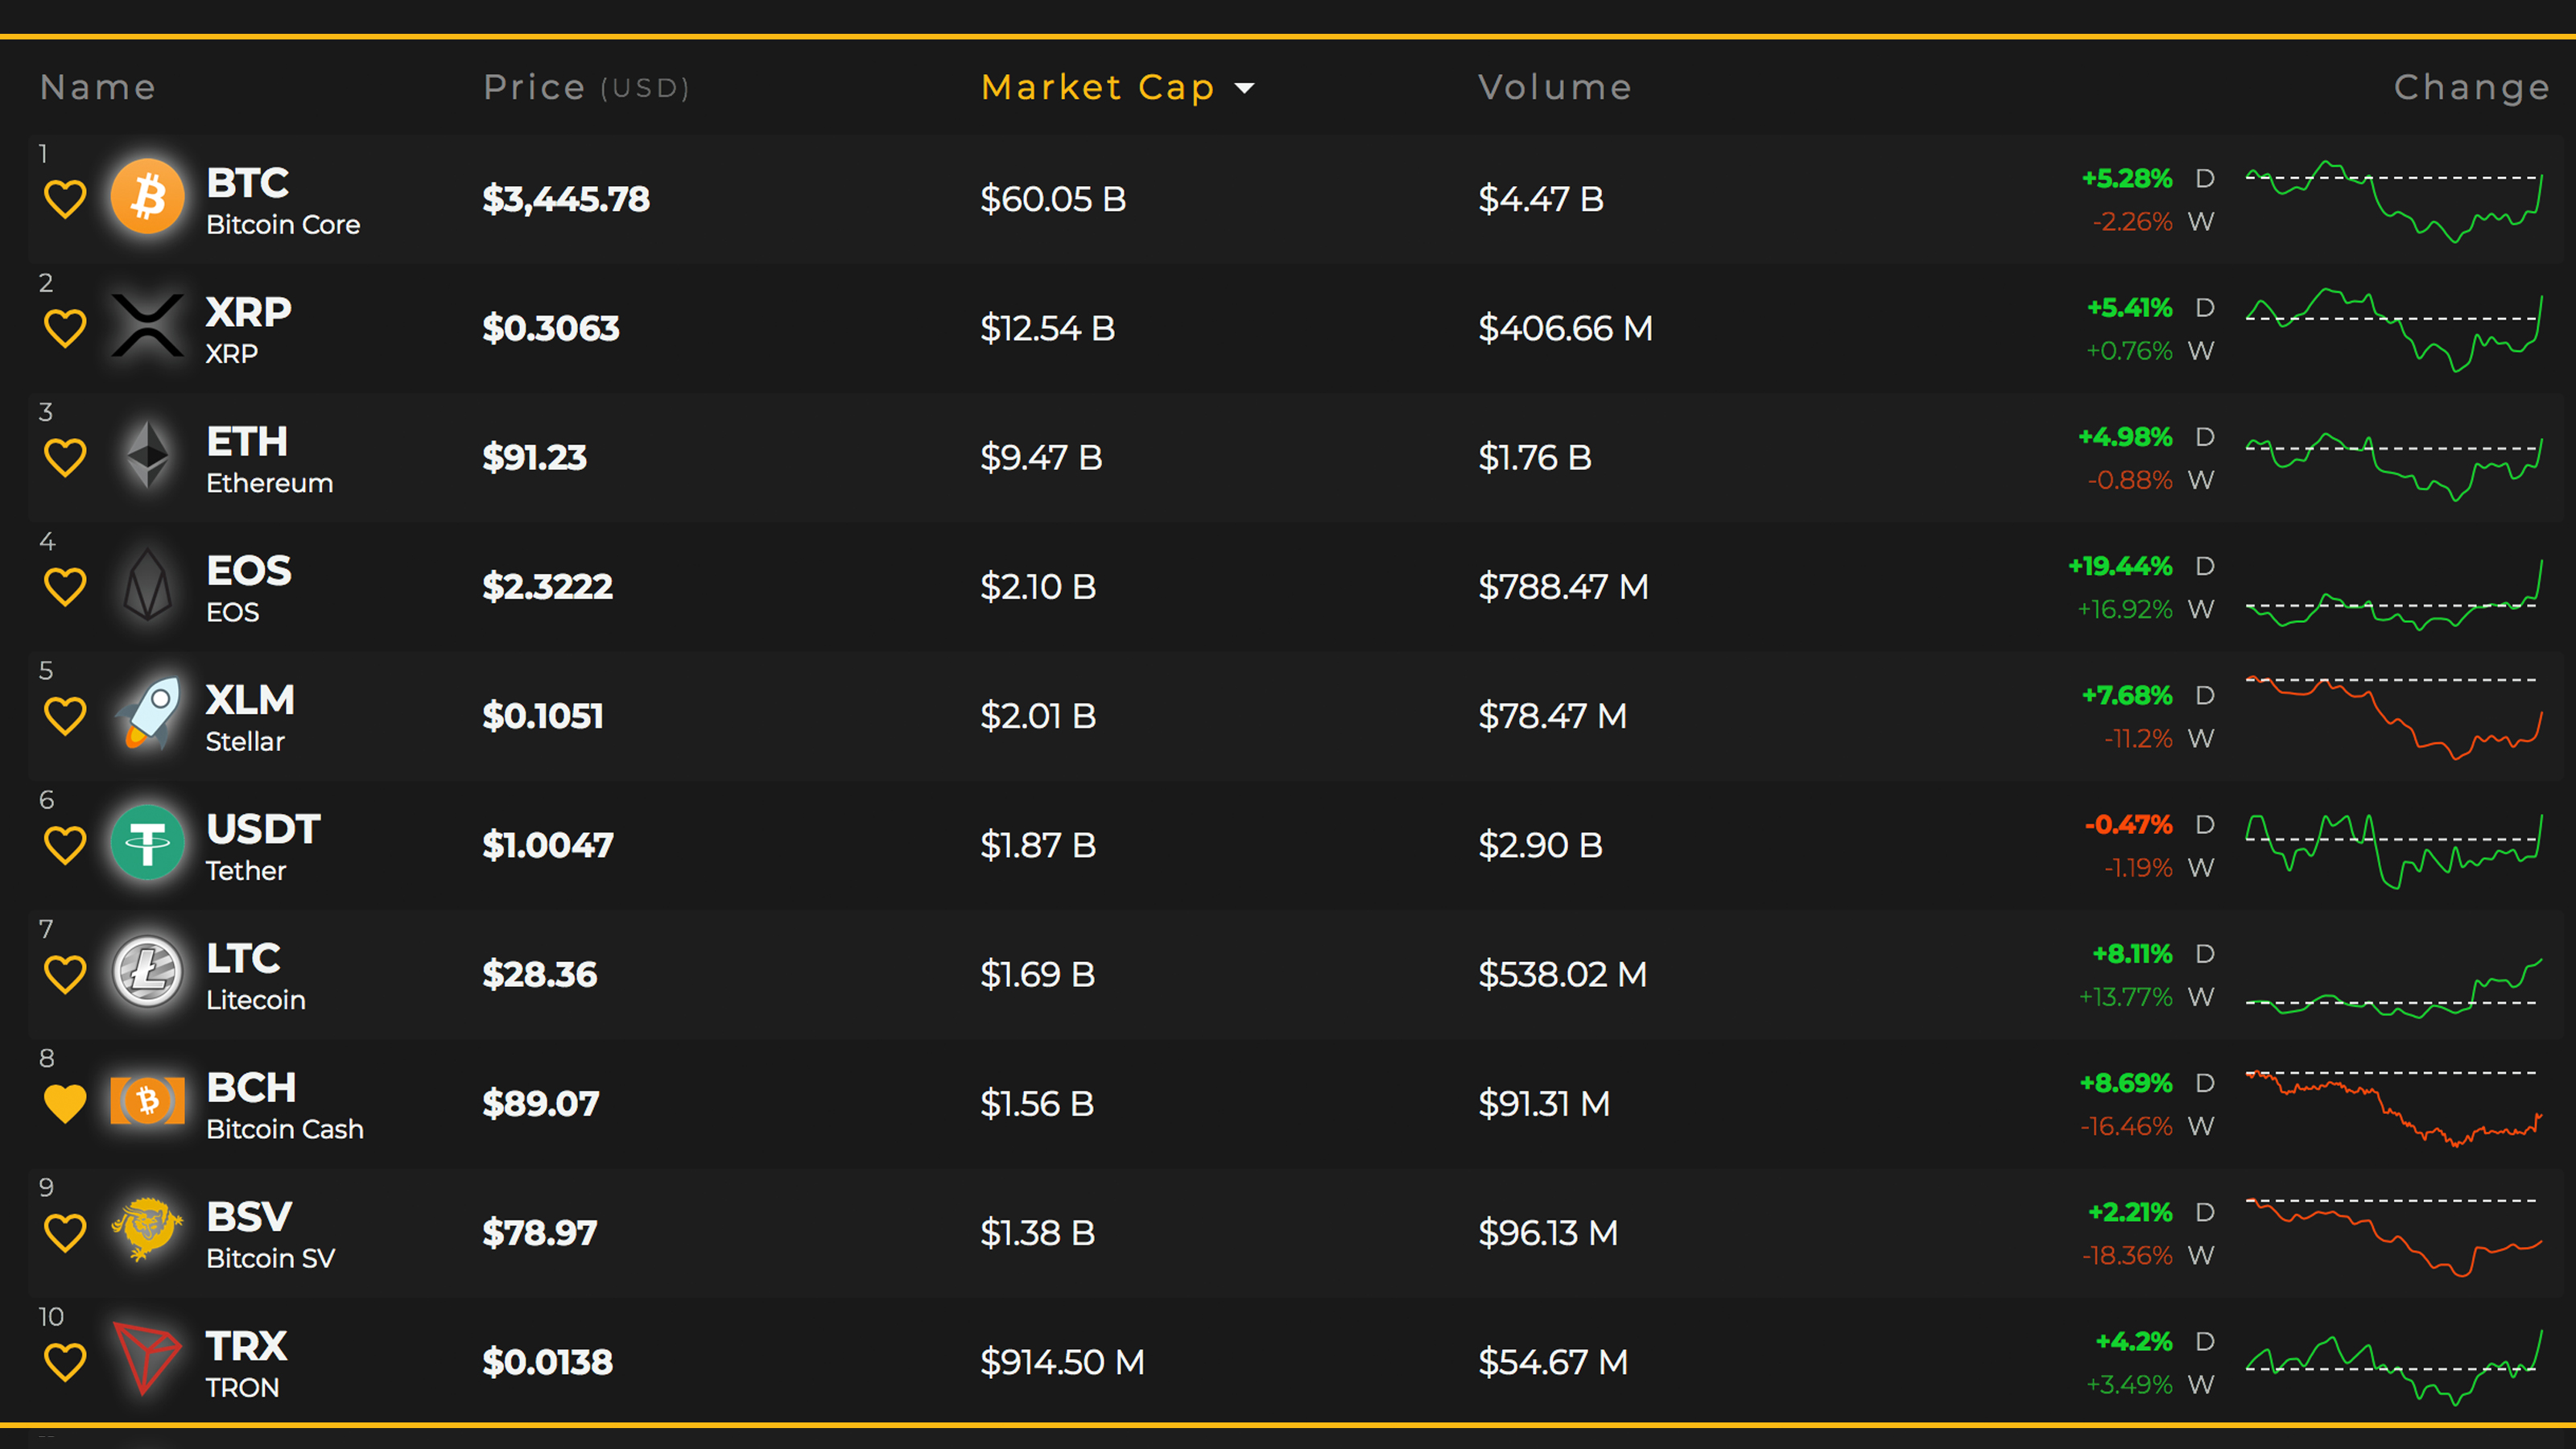
Task: Click the EOS coin logo icon
Action: 147,585
